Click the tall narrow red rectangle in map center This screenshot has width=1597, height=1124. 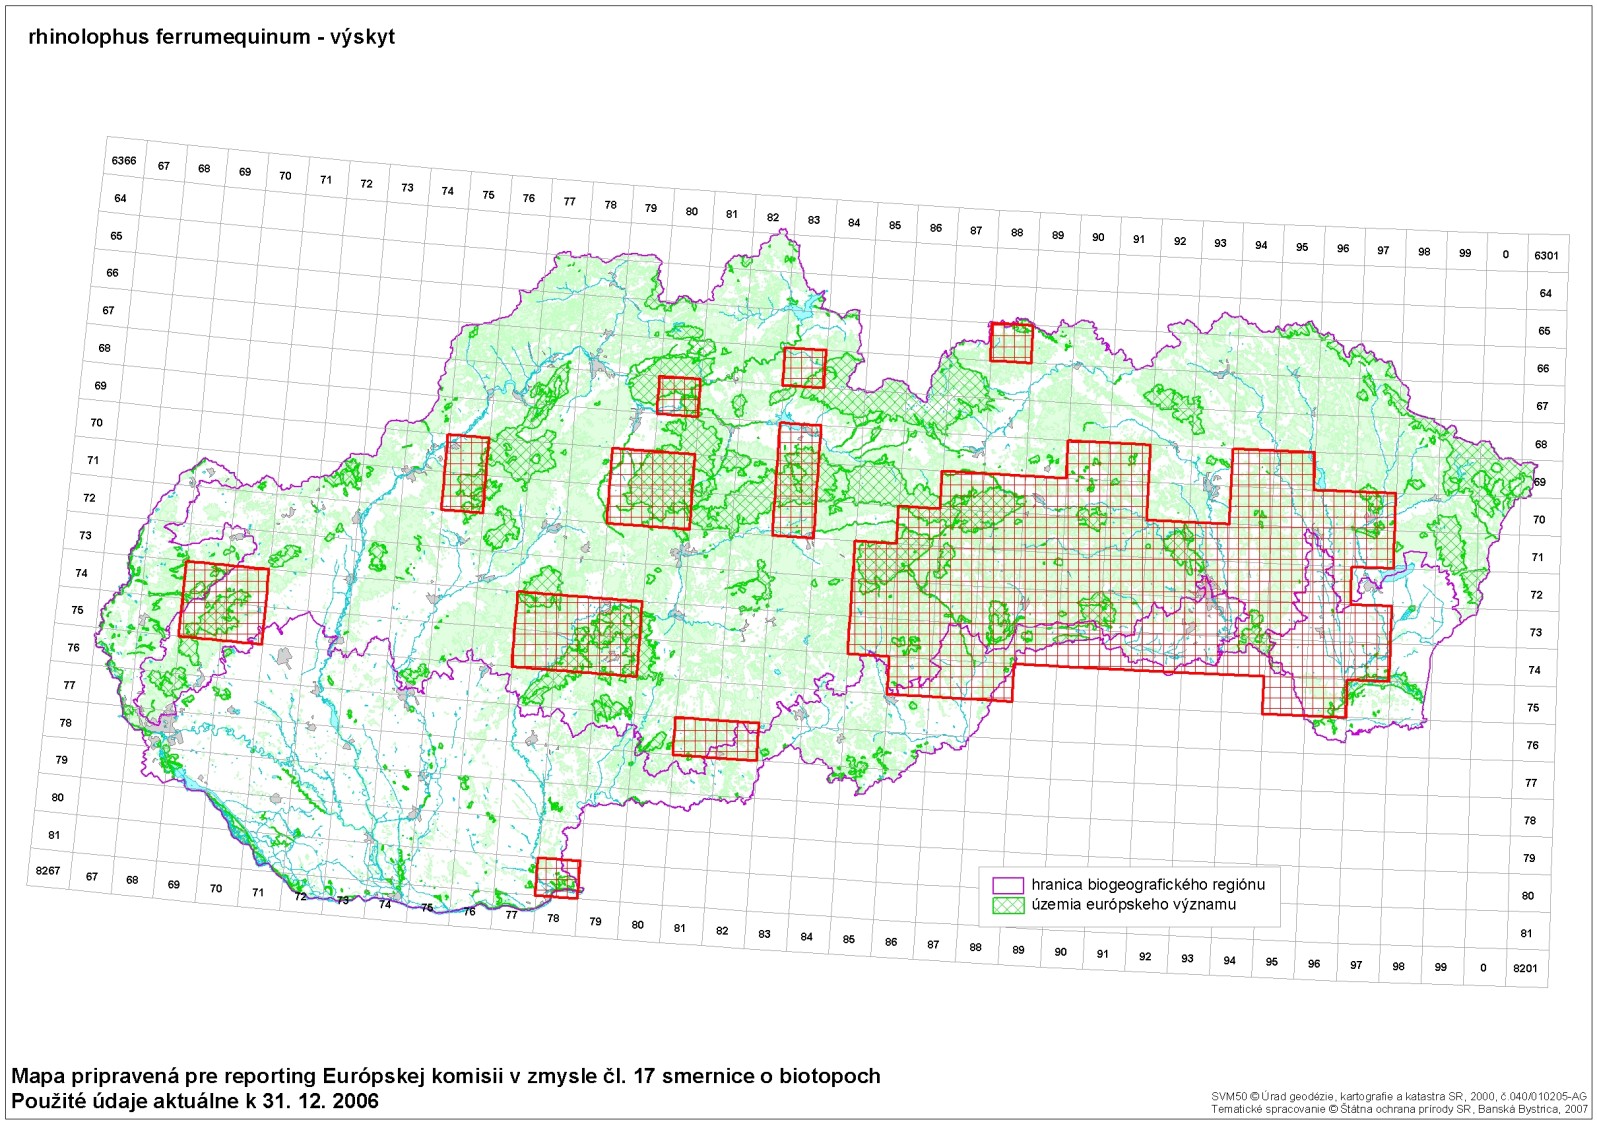click(x=797, y=480)
